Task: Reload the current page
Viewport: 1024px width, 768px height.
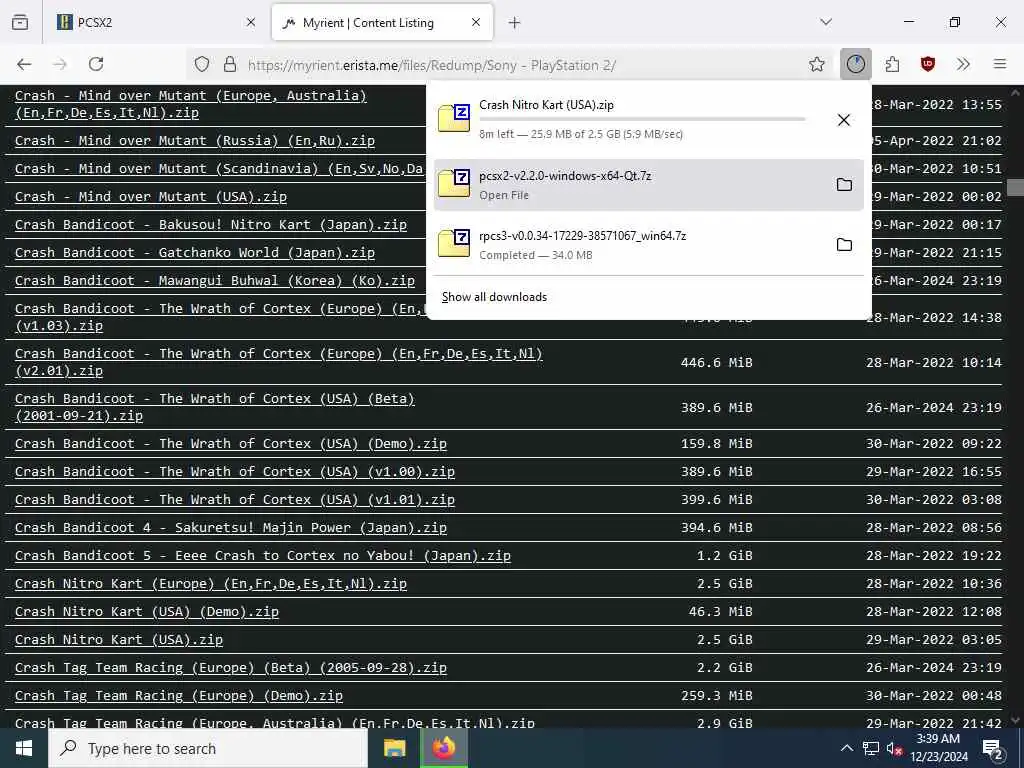Action: pyautogui.click(x=96, y=64)
